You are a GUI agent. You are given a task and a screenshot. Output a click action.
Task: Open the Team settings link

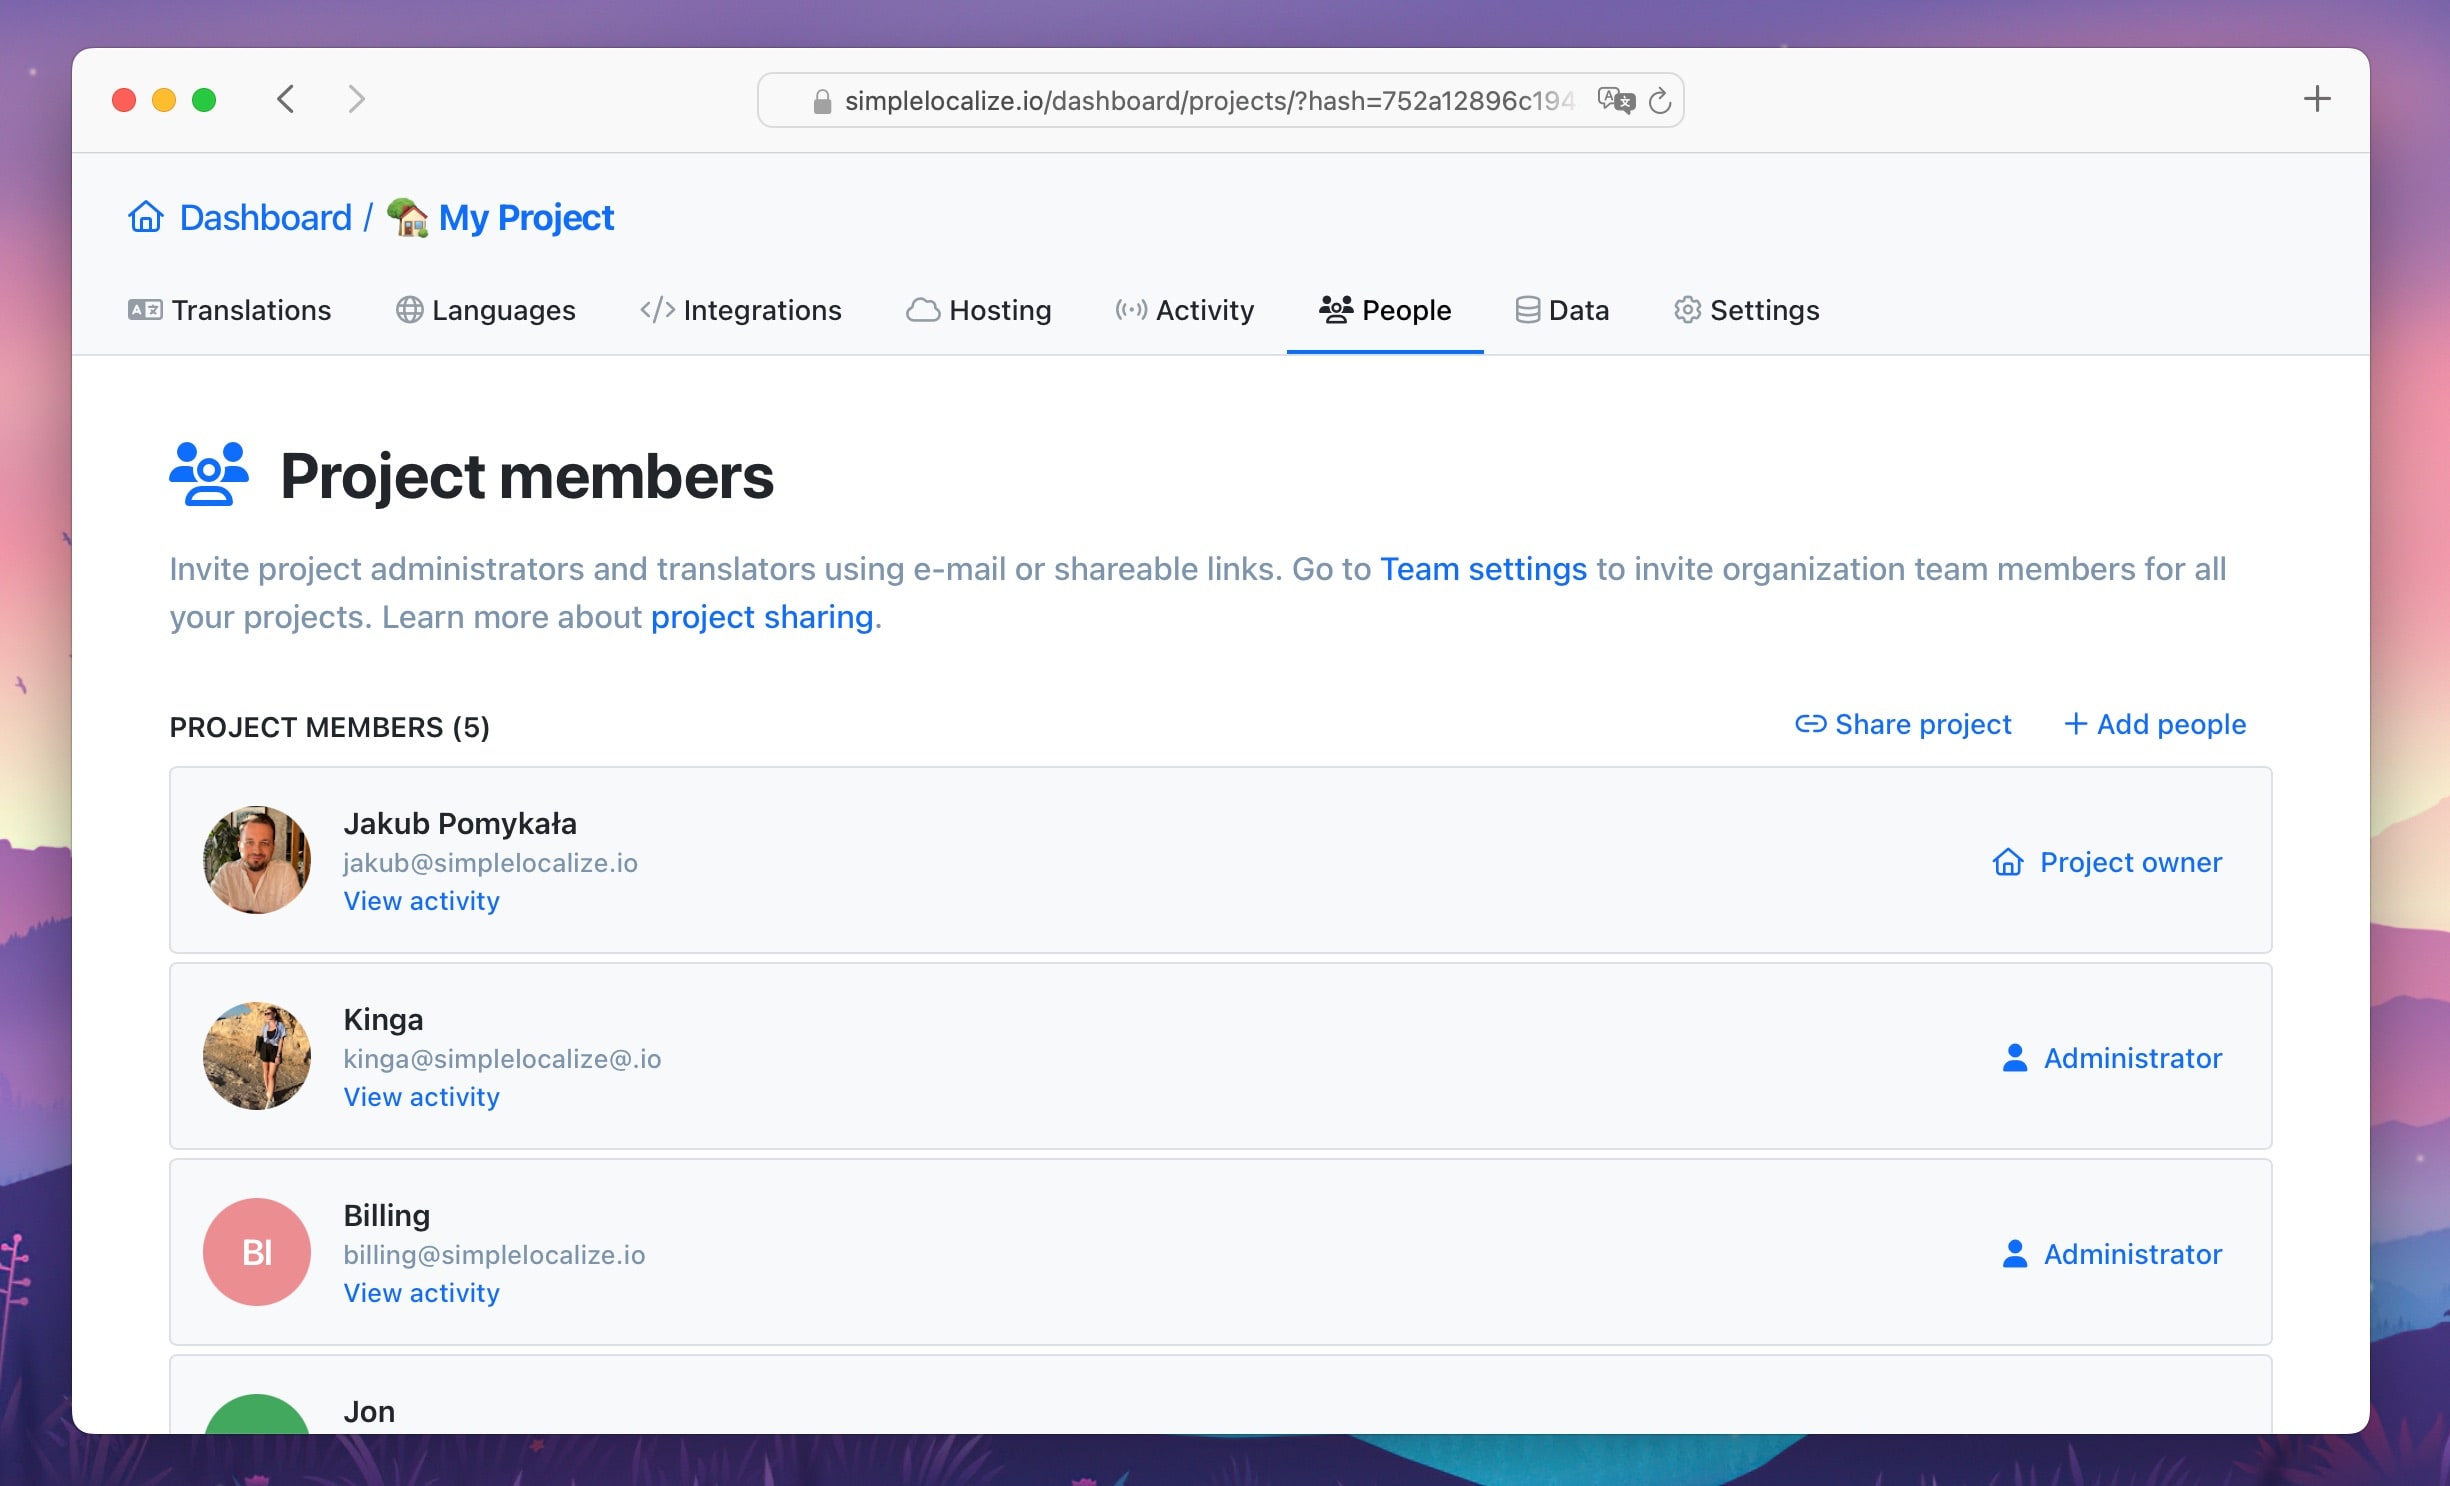tap(1483, 569)
